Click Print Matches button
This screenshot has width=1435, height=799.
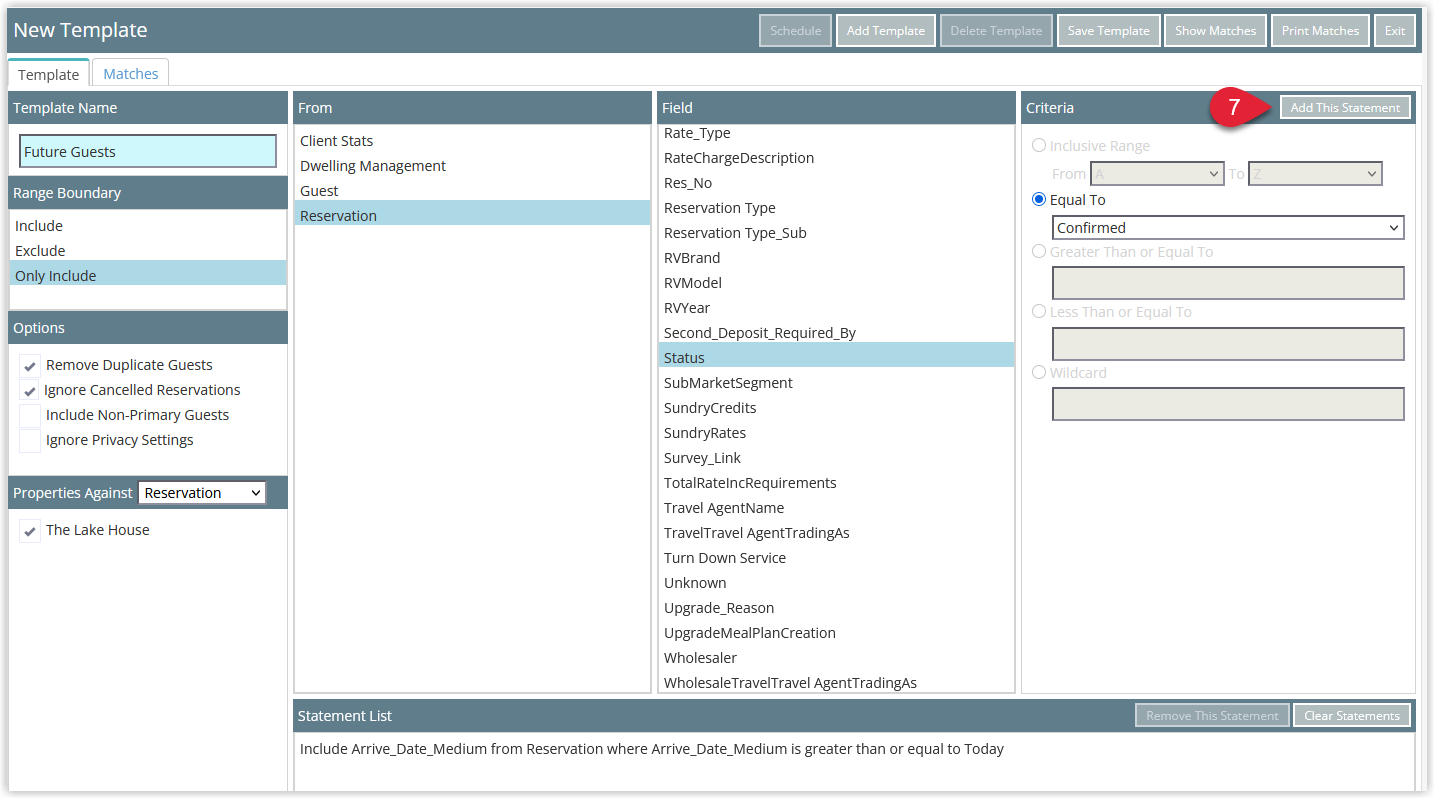point(1320,31)
